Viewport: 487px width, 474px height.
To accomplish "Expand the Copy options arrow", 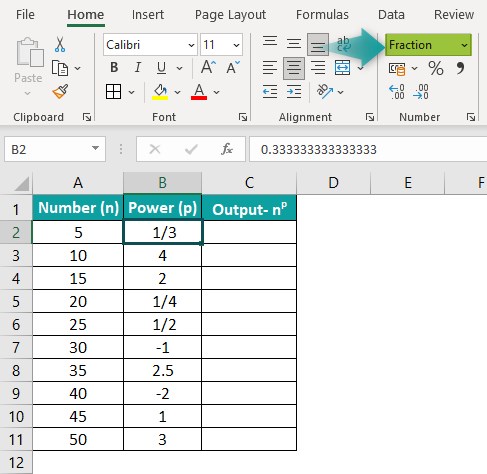I will pyautogui.click(x=78, y=68).
